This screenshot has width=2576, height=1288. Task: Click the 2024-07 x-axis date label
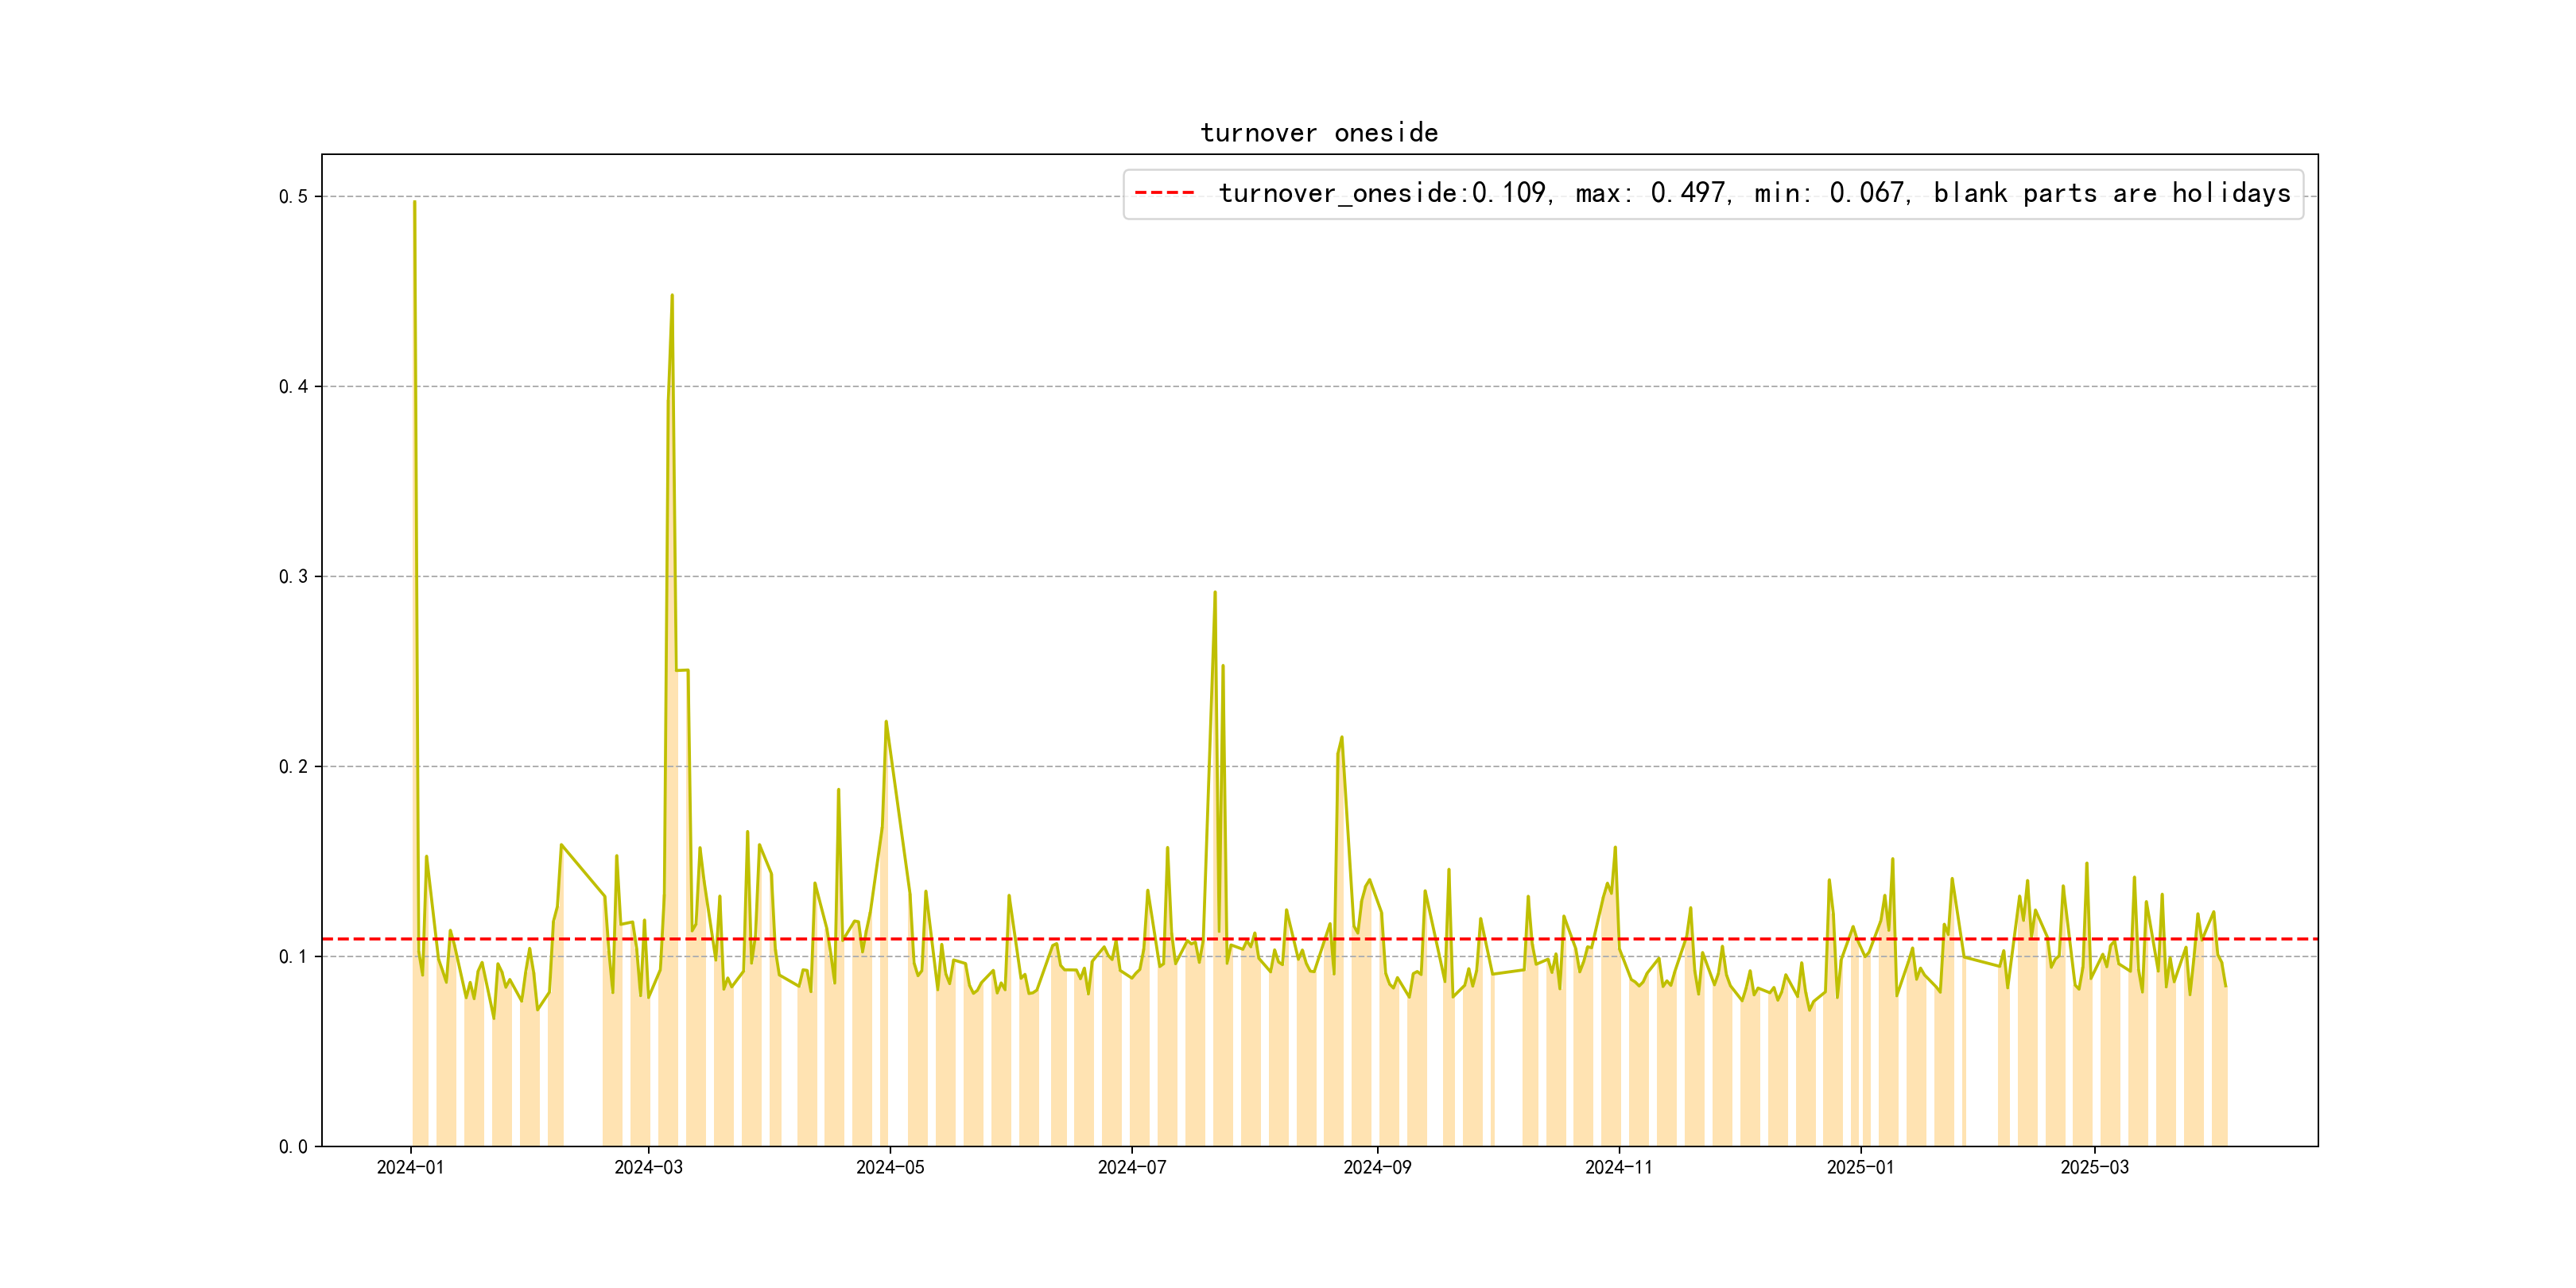click(x=1132, y=1168)
